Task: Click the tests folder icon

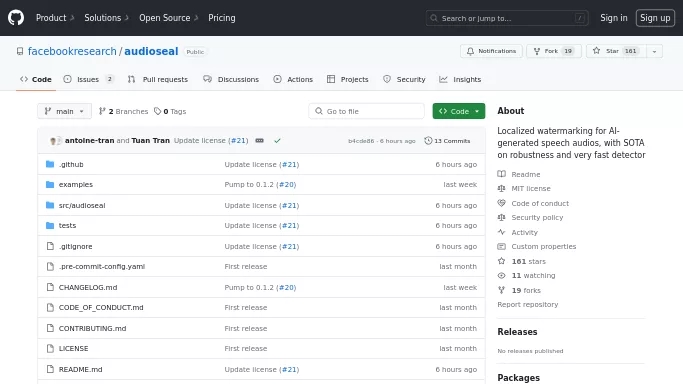Action: pyautogui.click(x=50, y=226)
